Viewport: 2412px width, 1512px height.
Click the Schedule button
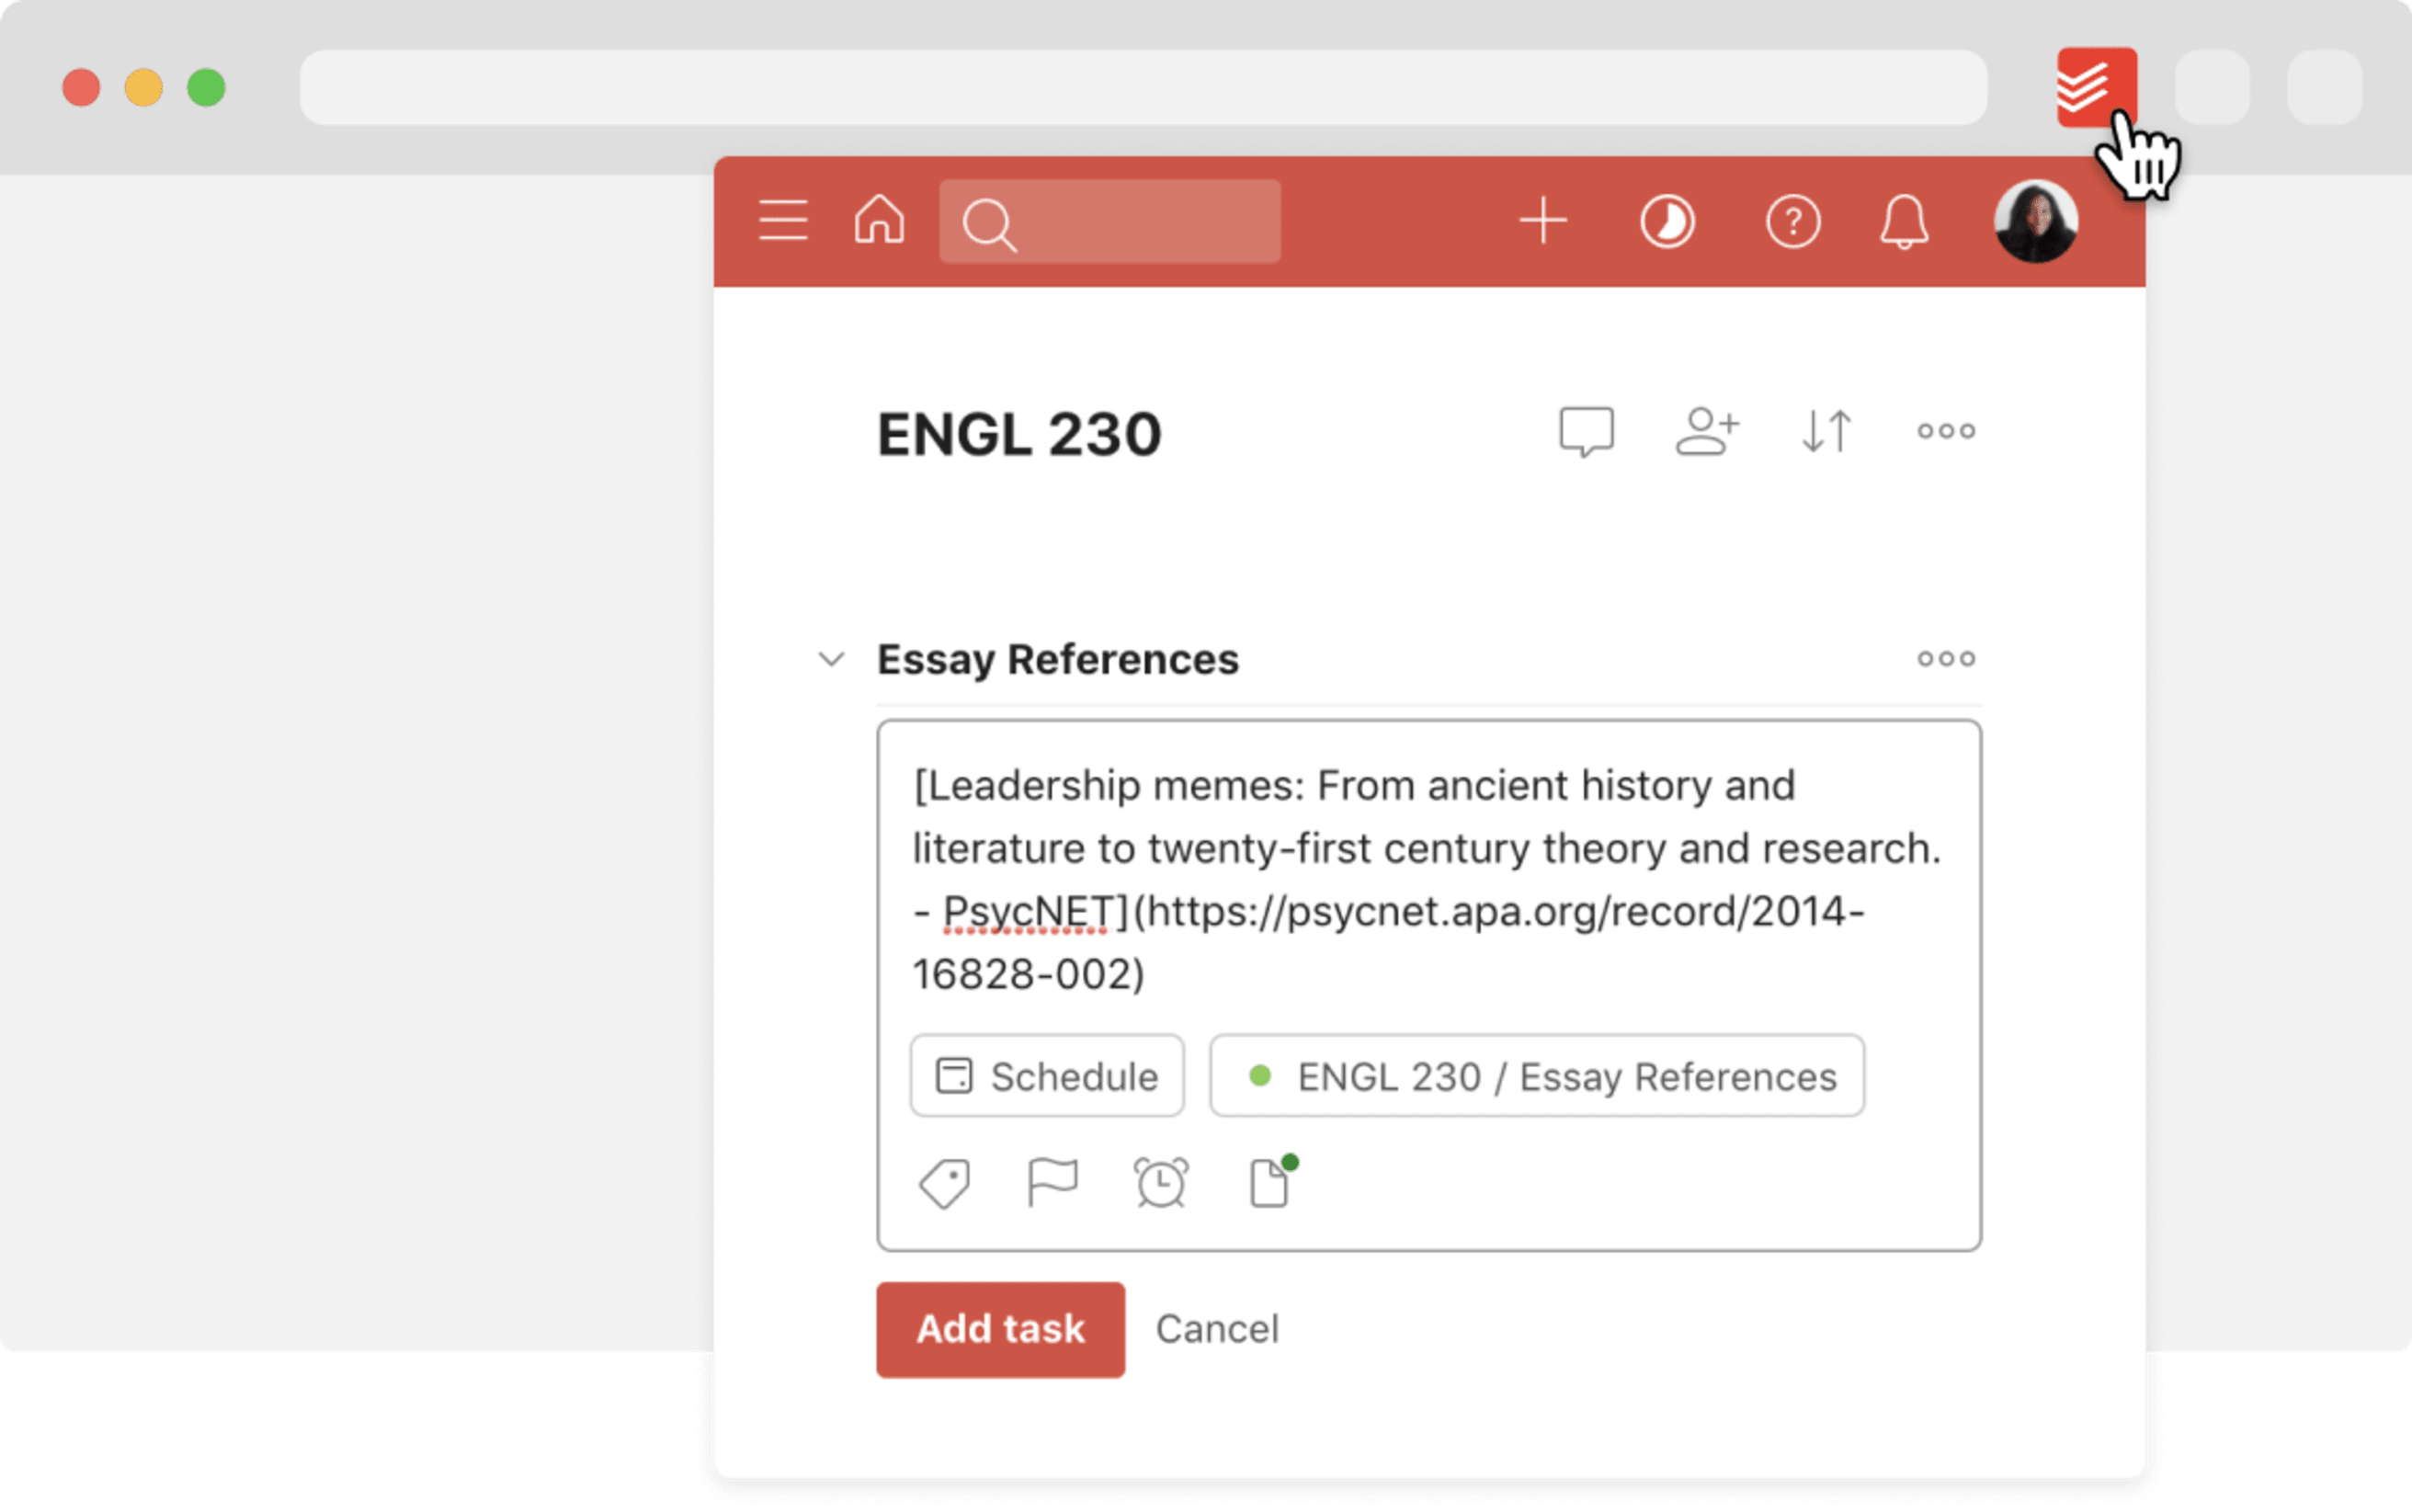coord(1047,1076)
